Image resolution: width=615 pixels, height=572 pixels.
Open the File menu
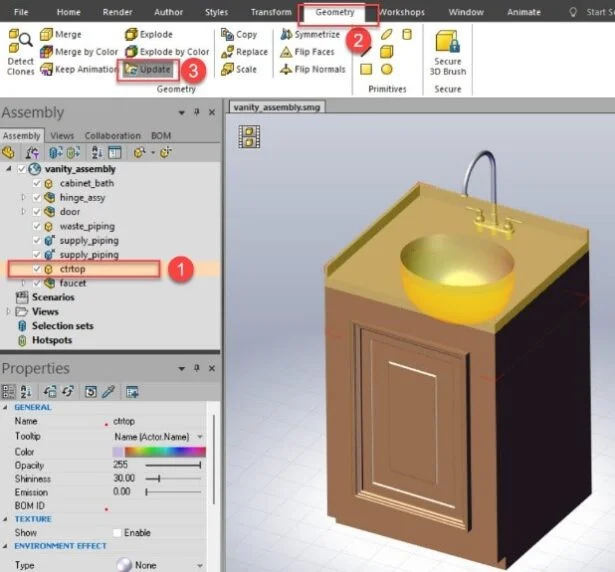coord(21,12)
